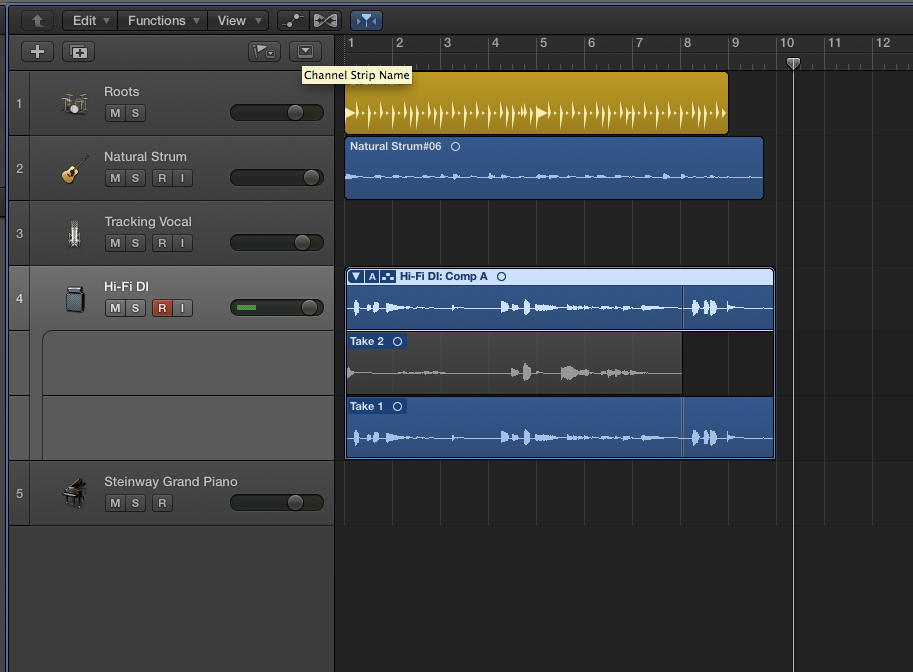Click the duplicate track button
The height and width of the screenshot is (672, 913).
point(78,52)
